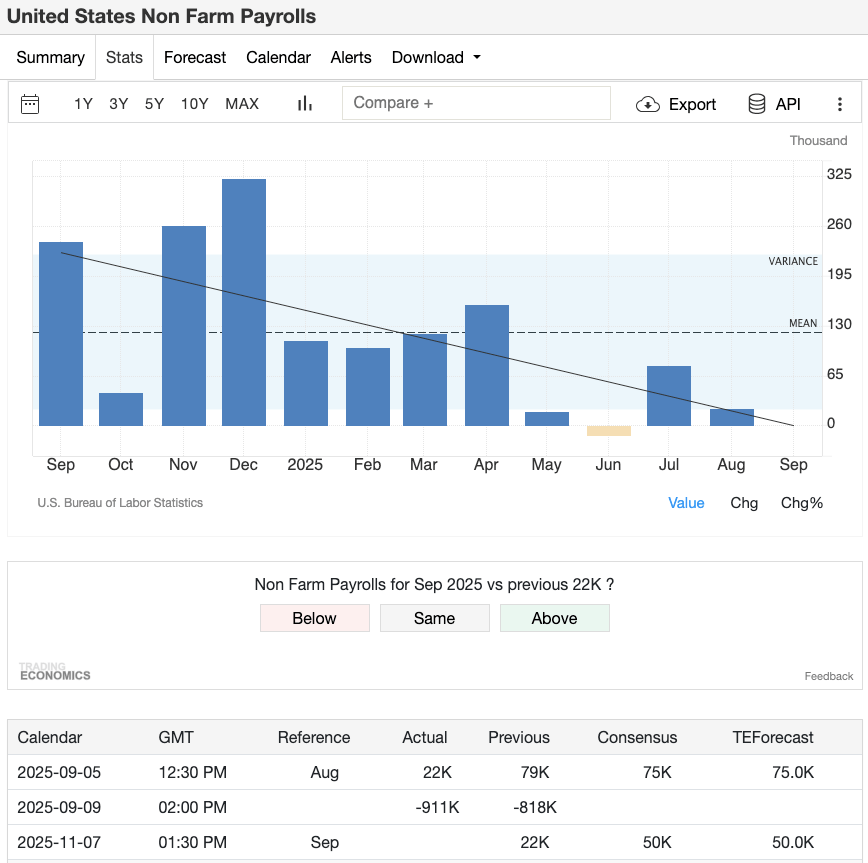Switch to the Forecast tab
This screenshot has width=868, height=863.
coord(194,57)
